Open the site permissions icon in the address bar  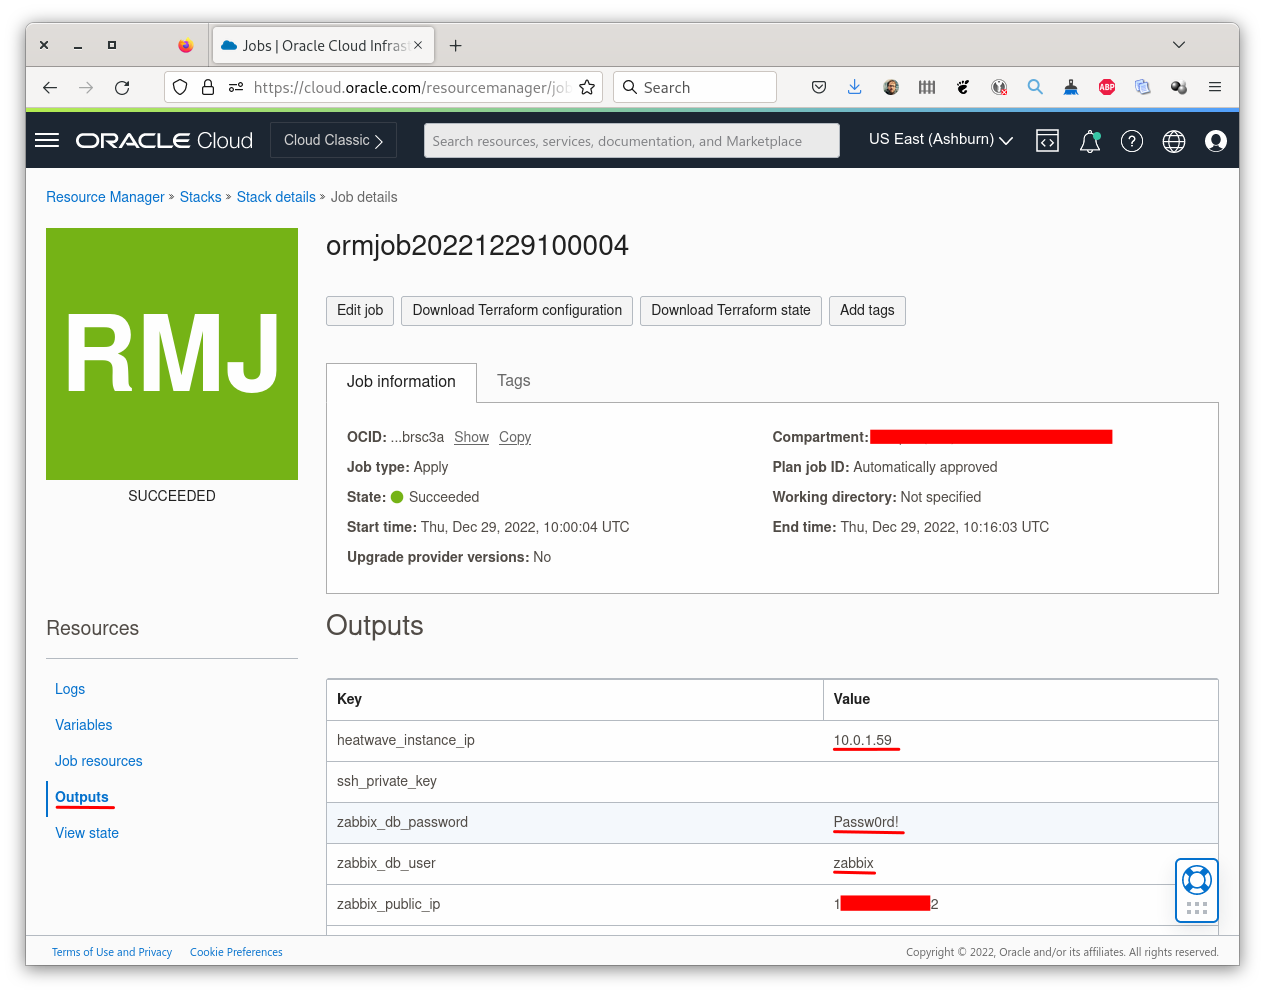tap(236, 87)
